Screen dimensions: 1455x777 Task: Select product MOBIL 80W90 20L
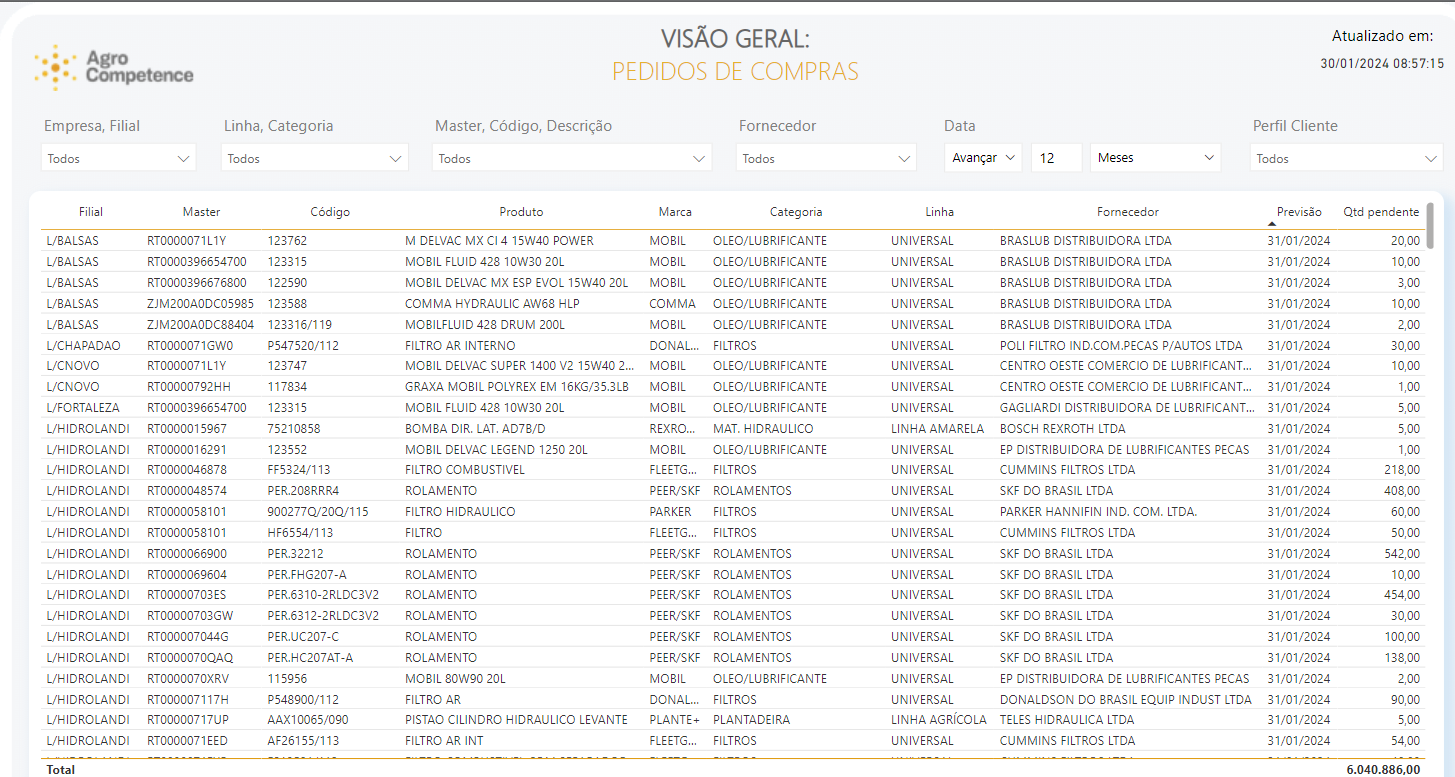coord(455,679)
